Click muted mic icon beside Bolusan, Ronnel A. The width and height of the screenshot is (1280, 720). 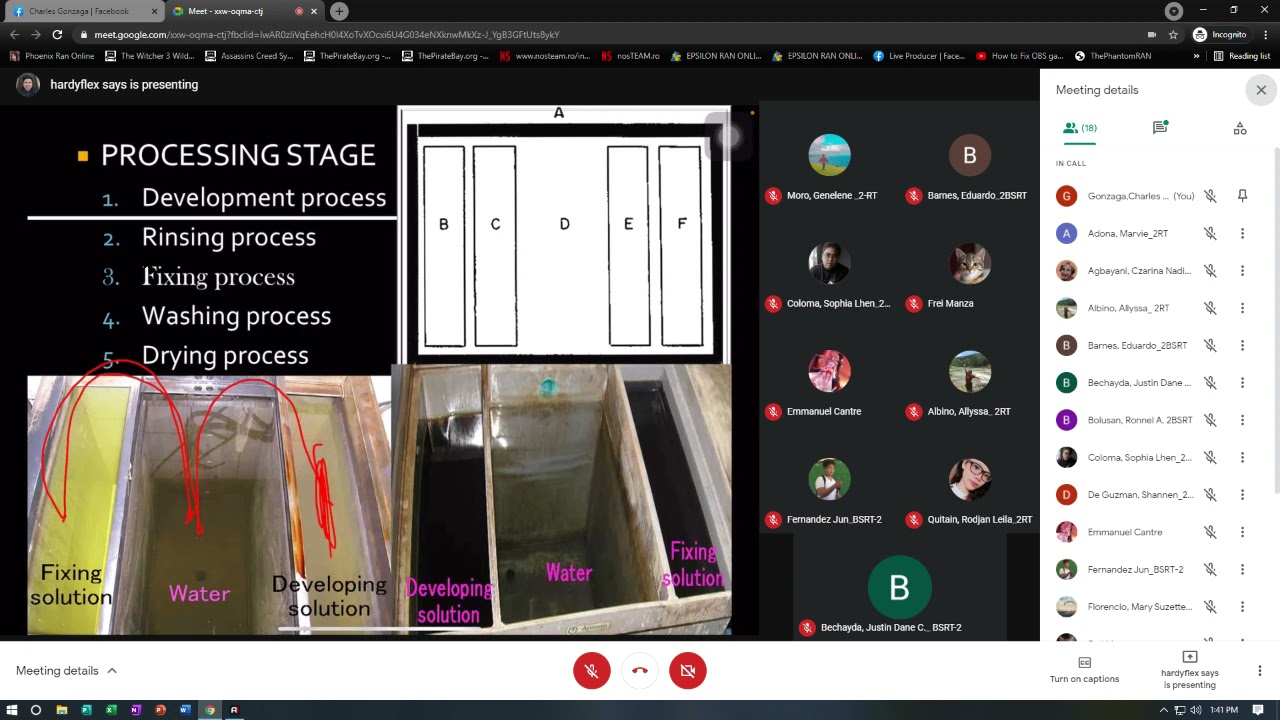pos(1210,420)
